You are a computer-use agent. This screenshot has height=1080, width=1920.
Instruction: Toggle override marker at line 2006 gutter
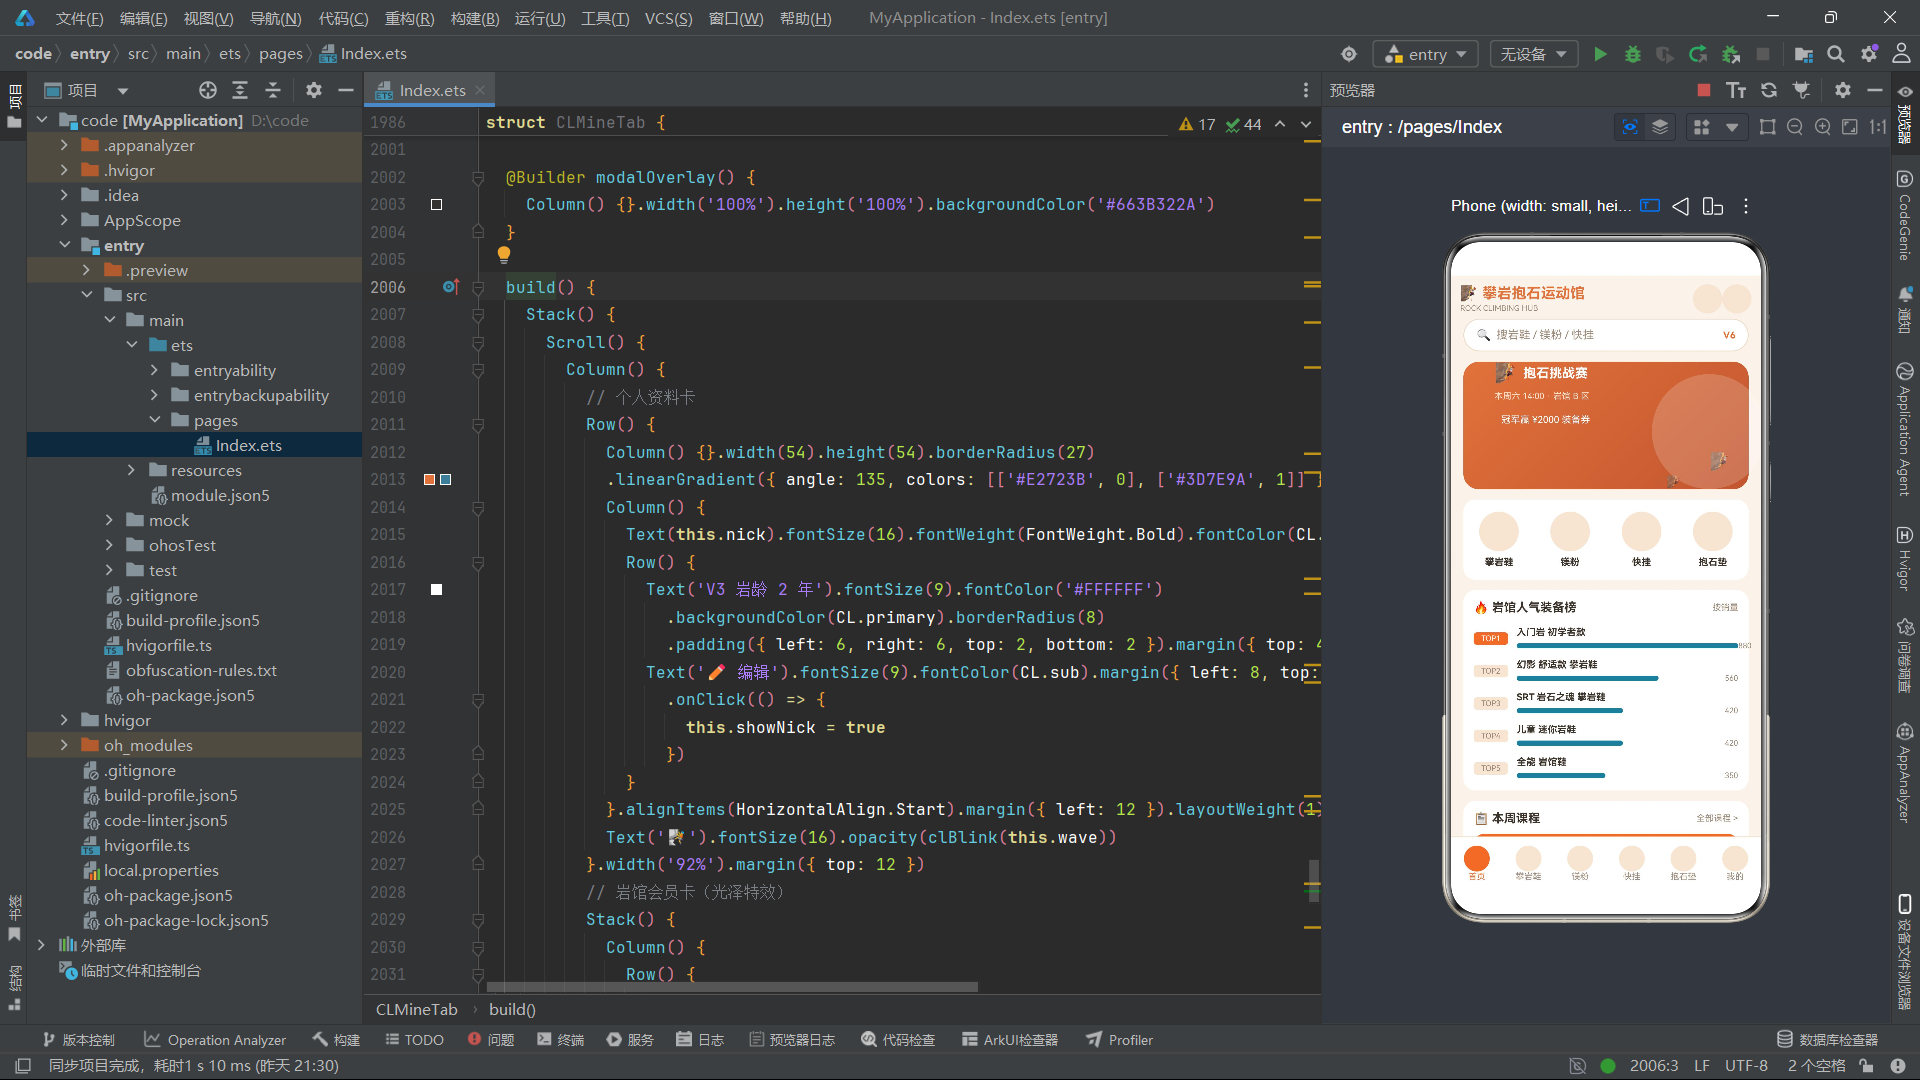451,287
